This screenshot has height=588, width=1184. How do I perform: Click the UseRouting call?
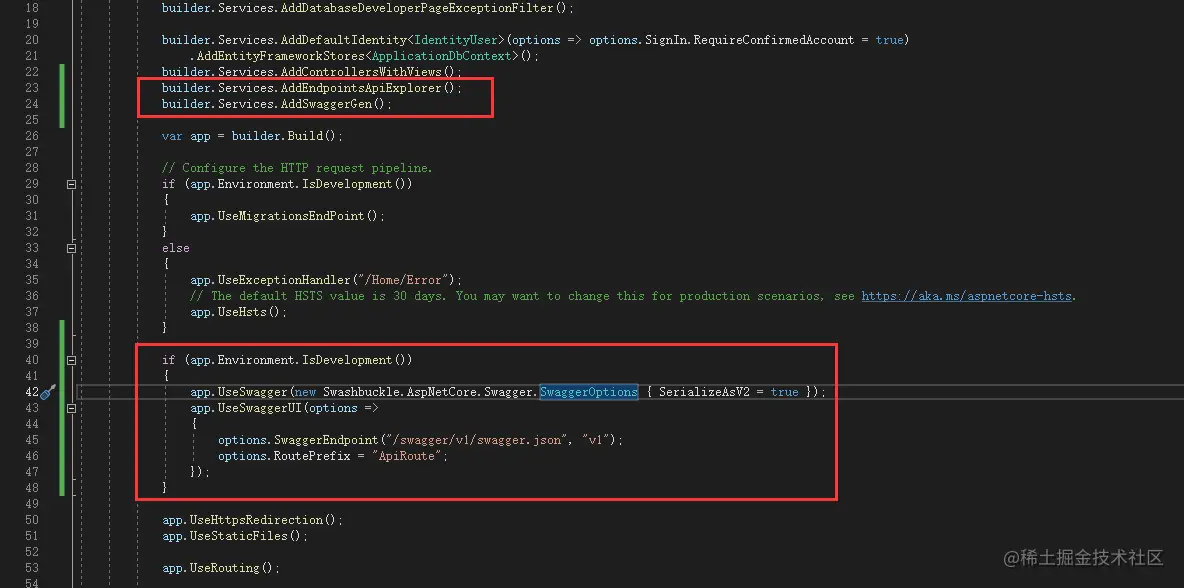coord(224,568)
